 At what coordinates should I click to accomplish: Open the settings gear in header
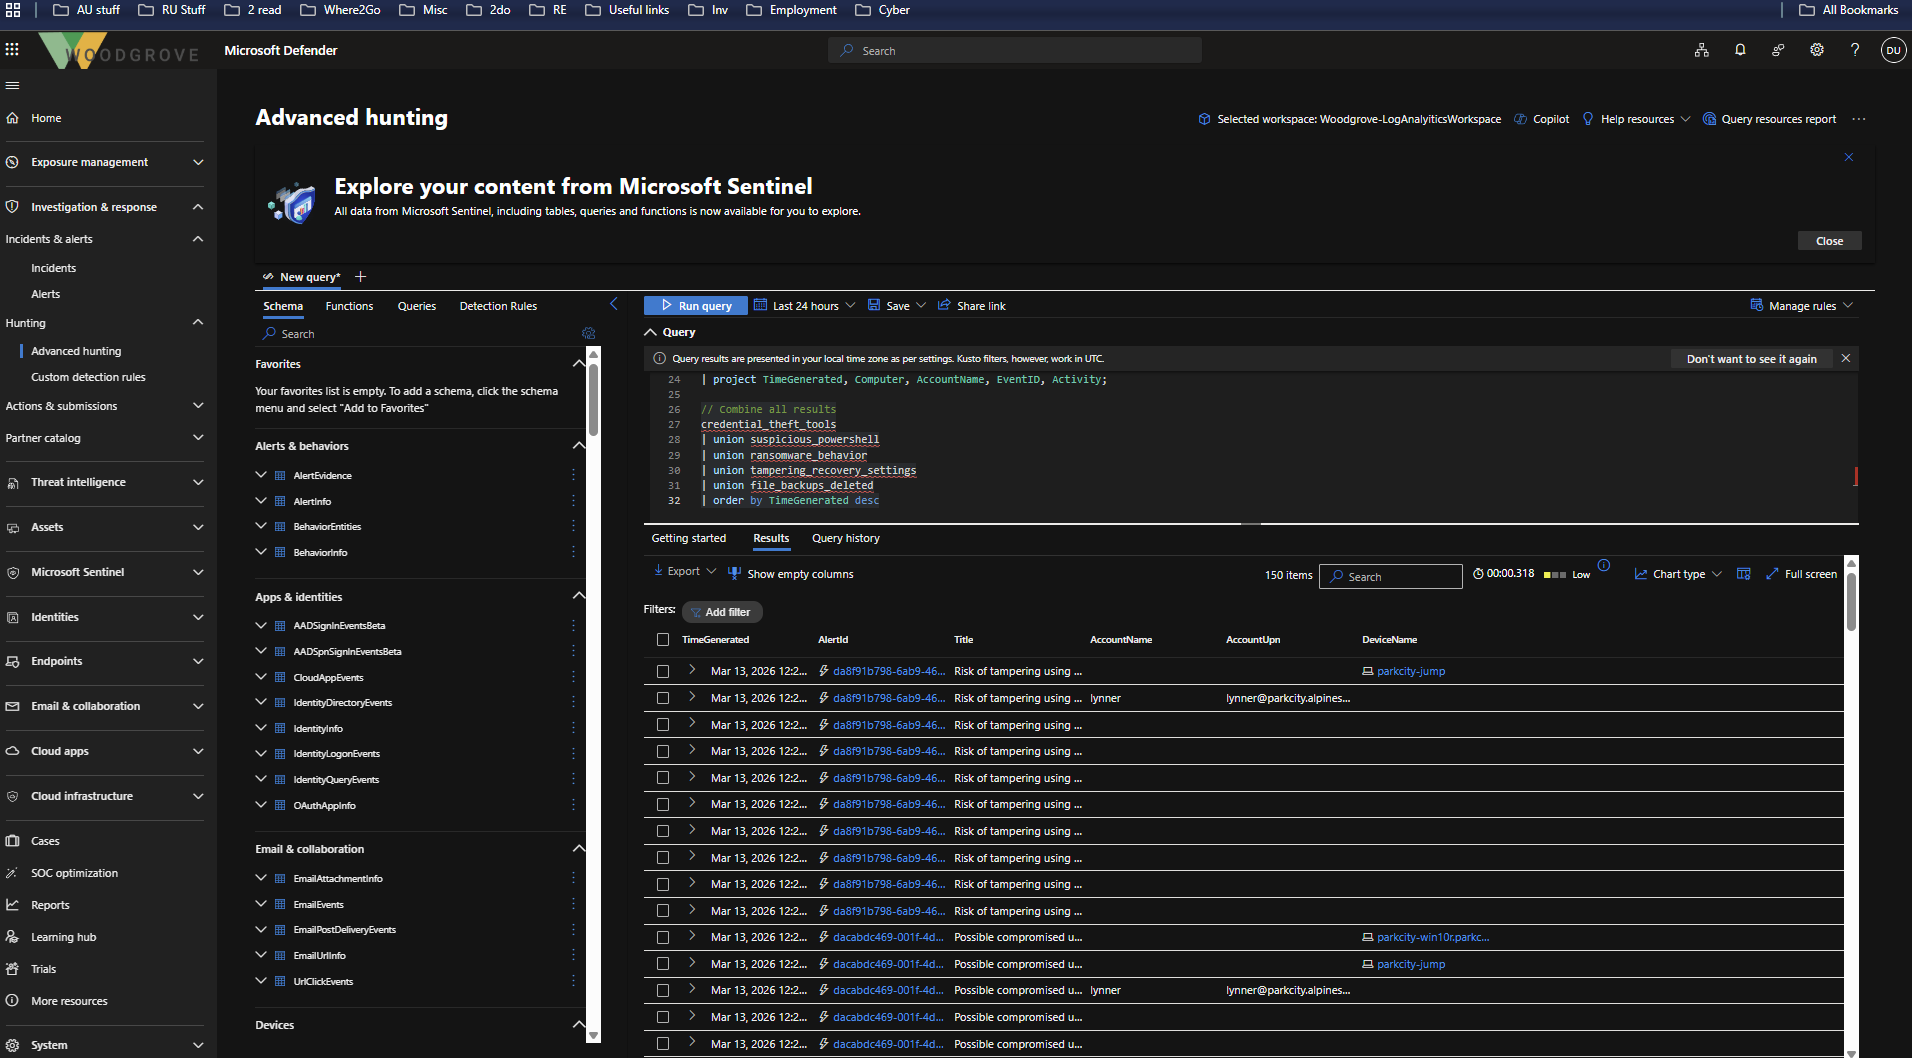pyautogui.click(x=1816, y=50)
